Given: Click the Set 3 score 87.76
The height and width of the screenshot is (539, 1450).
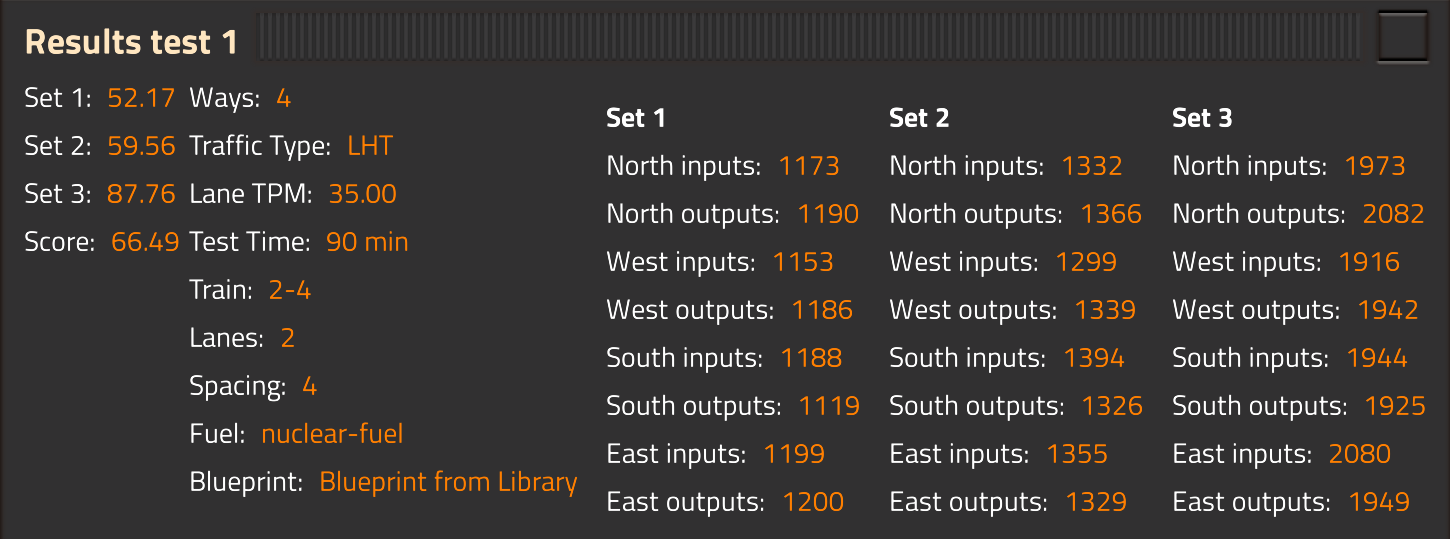Looking at the screenshot, I should (x=141, y=194).
